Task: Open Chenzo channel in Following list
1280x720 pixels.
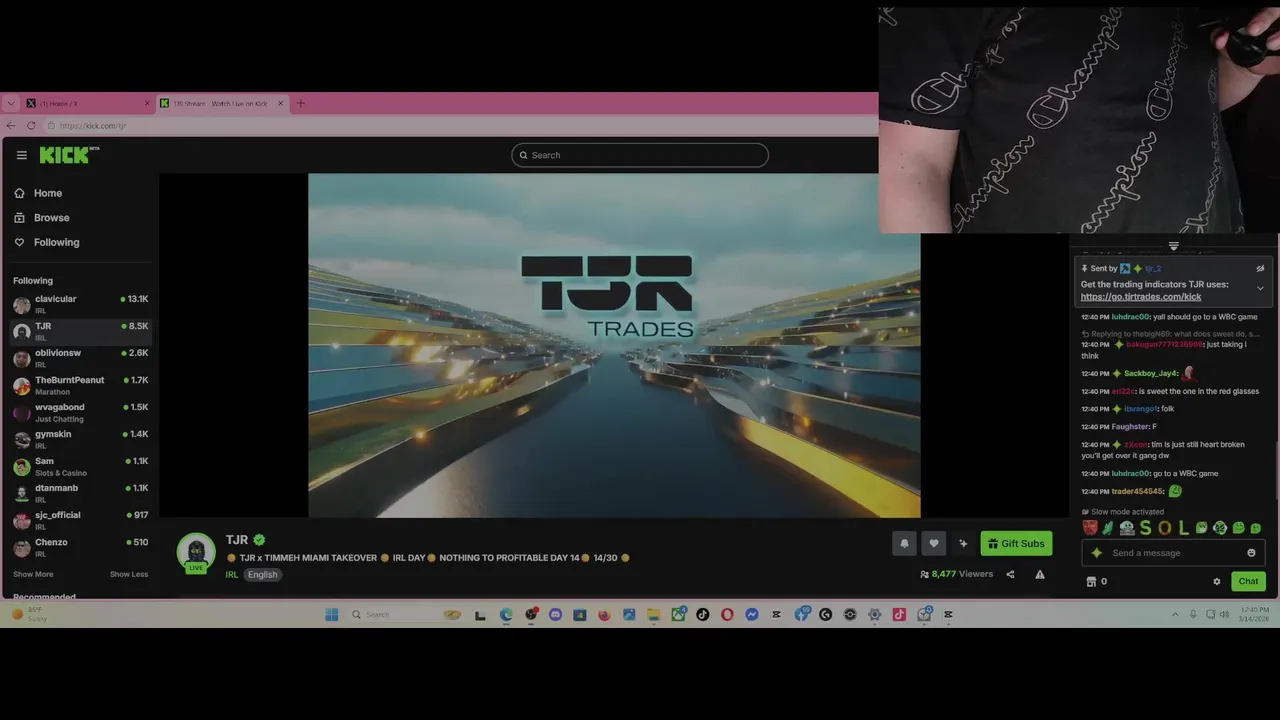Action: coord(80,547)
